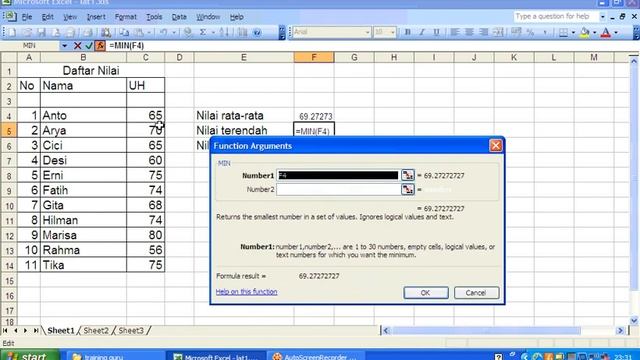The image size is (640, 360).
Task: Expand the Fill Color dropdown arrow
Action: click(594, 32)
